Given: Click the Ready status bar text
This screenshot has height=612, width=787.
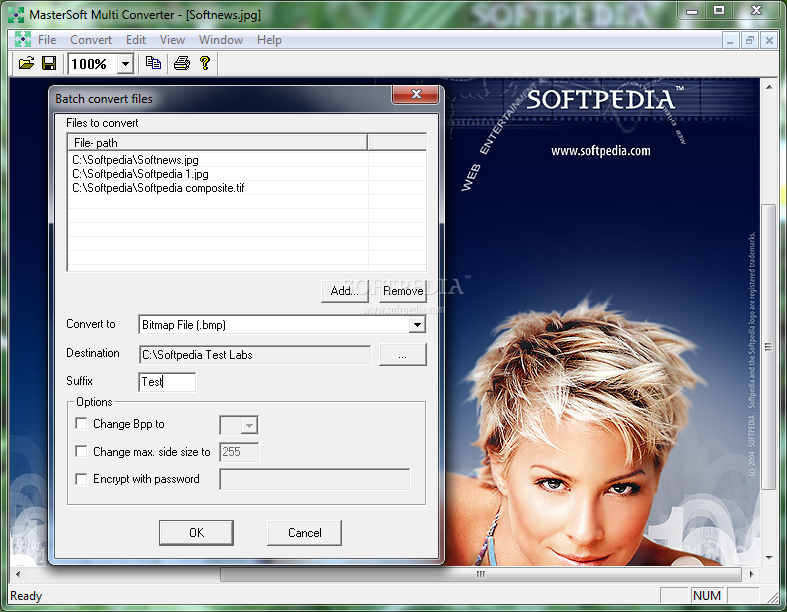Looking at the screenshot, I should (26, 596).
